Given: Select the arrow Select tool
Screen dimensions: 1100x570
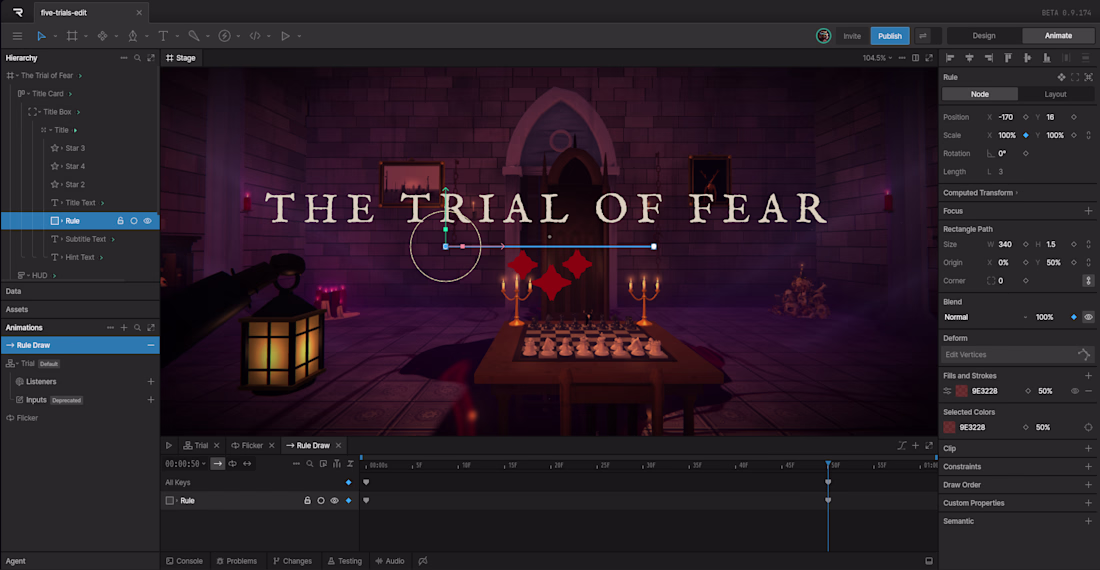Looking at the screenshot, I should coord(41,36).
